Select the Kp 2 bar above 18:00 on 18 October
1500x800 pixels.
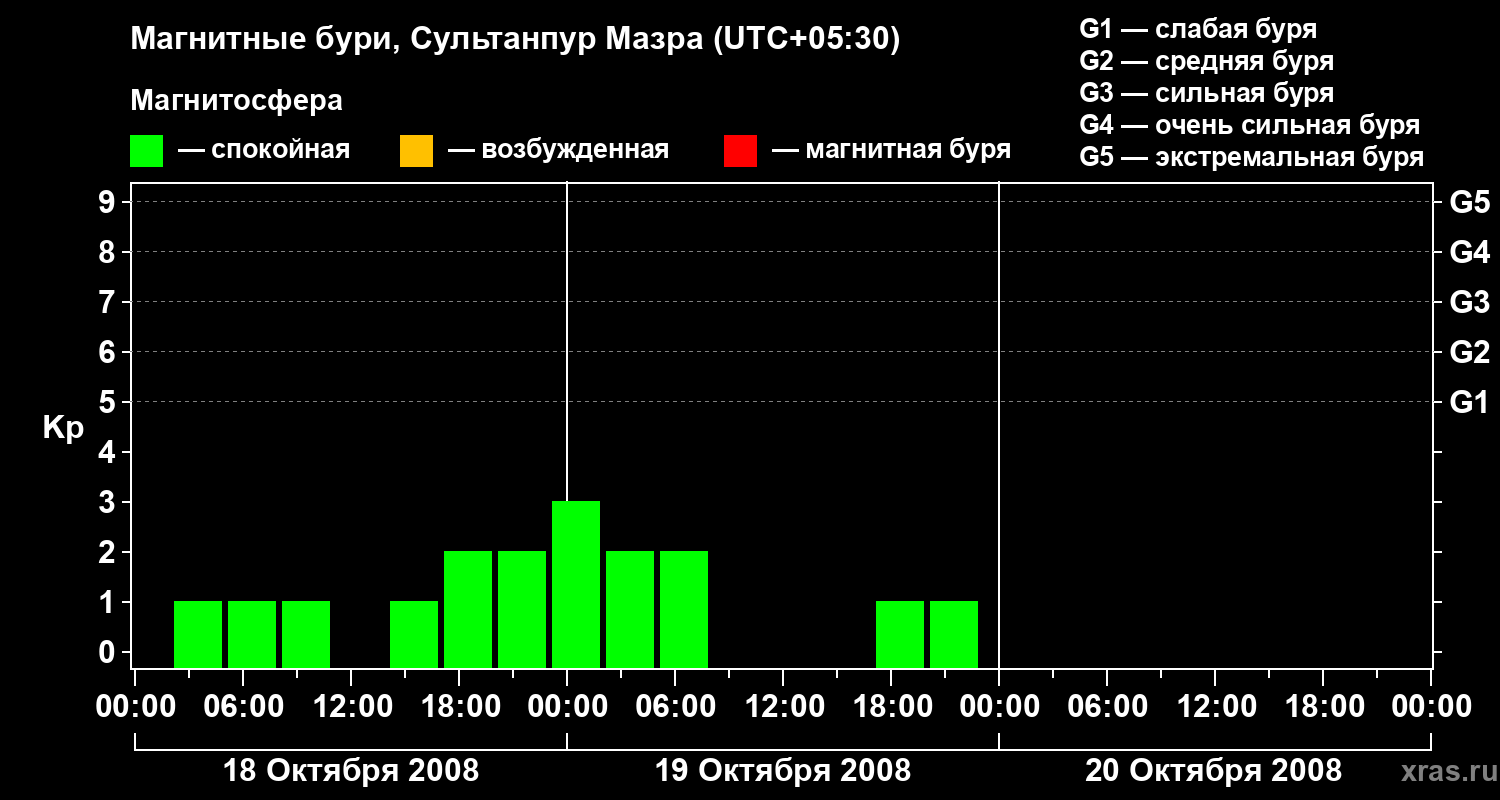pyautogui.click(x=468, y=609)
